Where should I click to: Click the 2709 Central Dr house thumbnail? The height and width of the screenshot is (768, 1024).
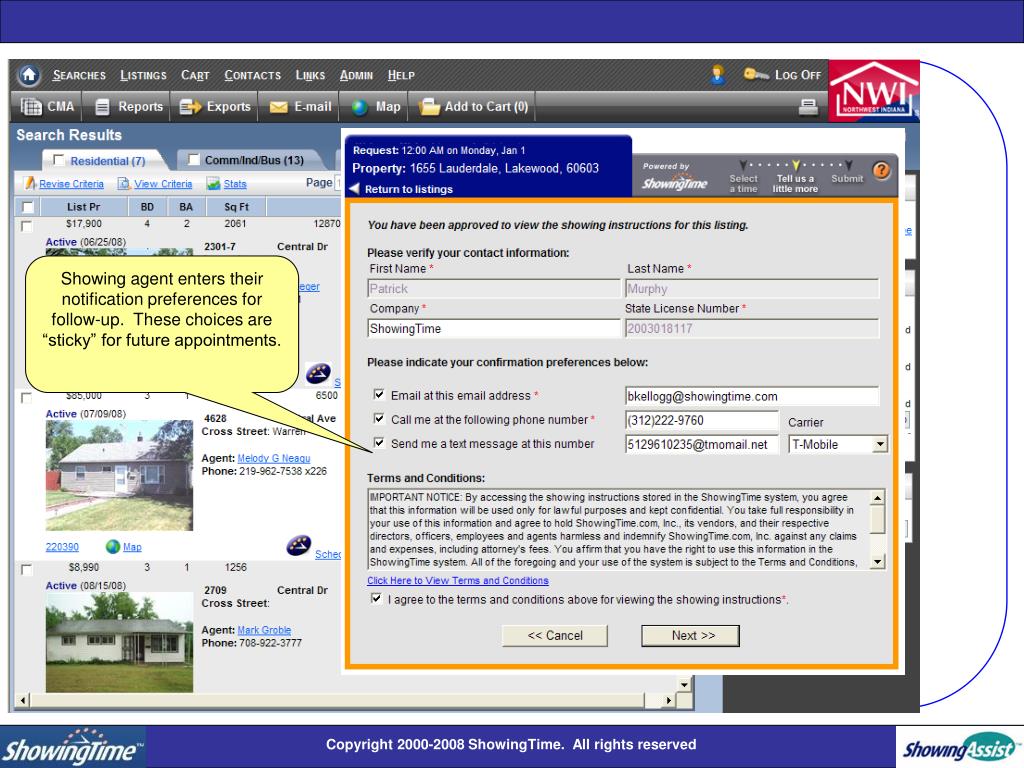120,642
